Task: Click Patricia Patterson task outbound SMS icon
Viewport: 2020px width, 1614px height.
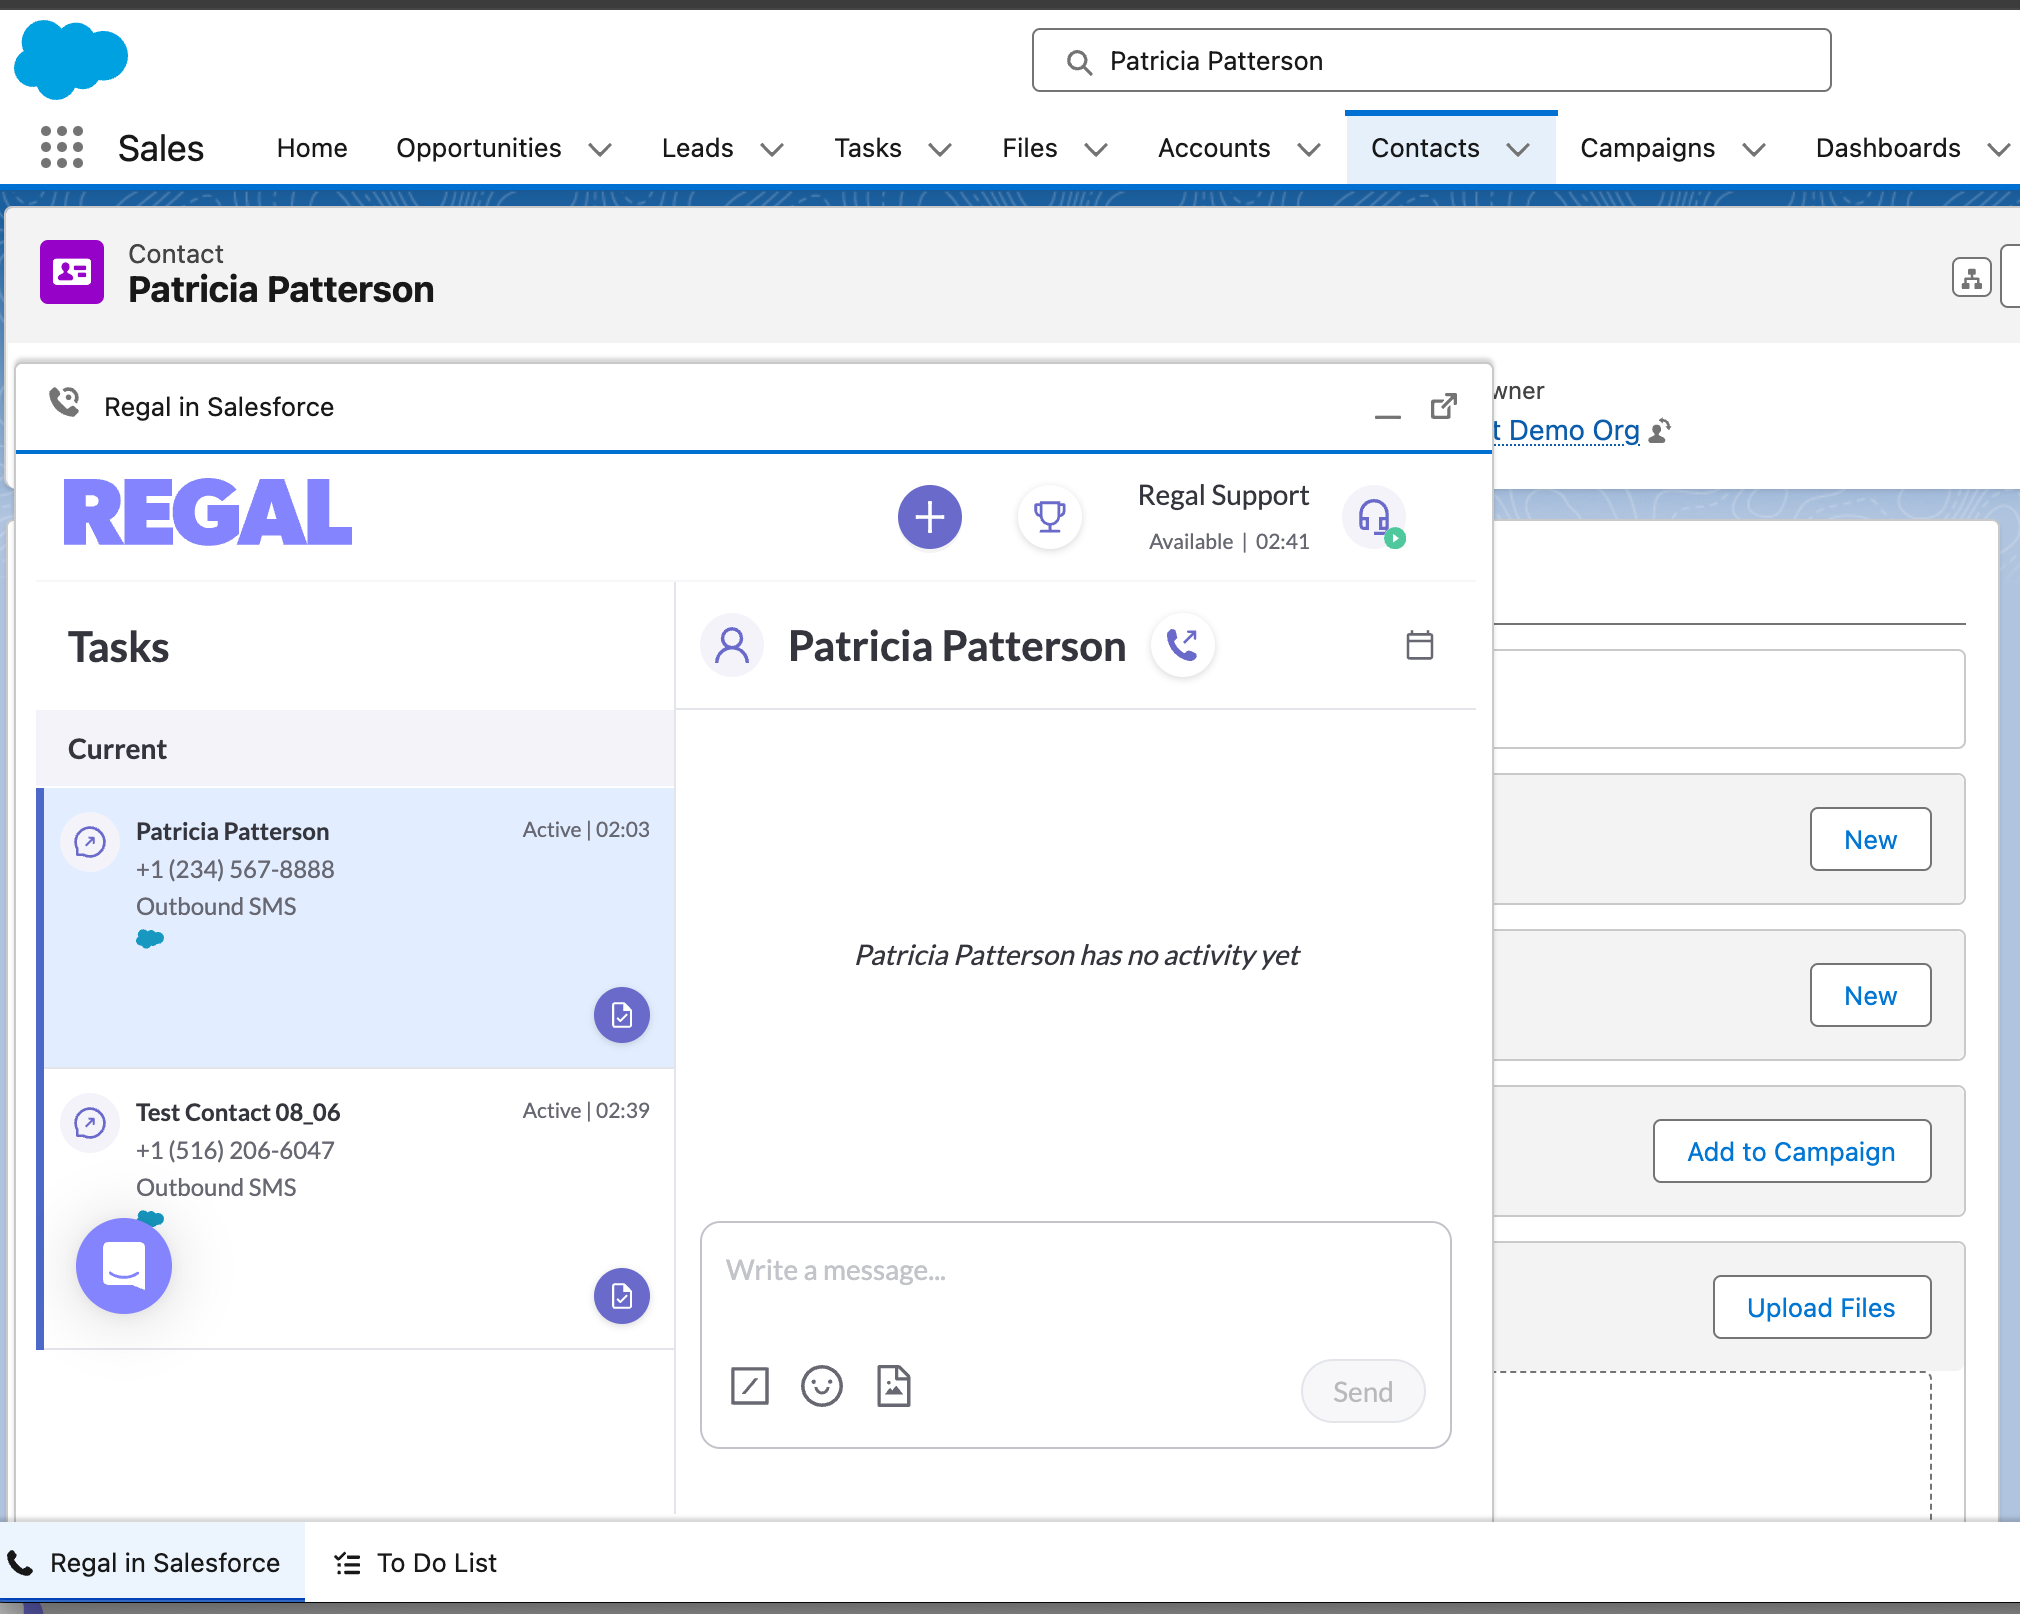Action: (90, 842)
